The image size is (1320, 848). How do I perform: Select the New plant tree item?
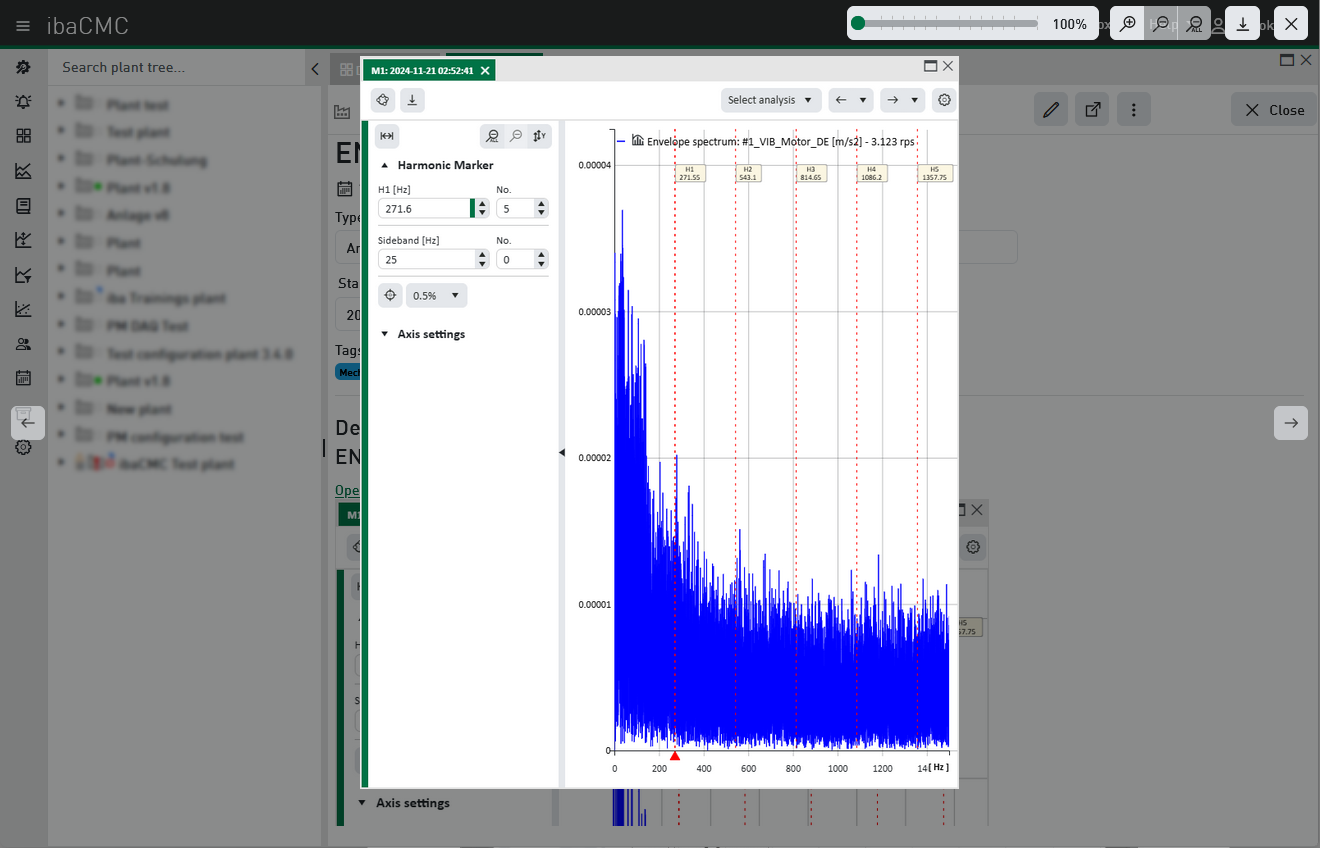[x=139, y=409]
